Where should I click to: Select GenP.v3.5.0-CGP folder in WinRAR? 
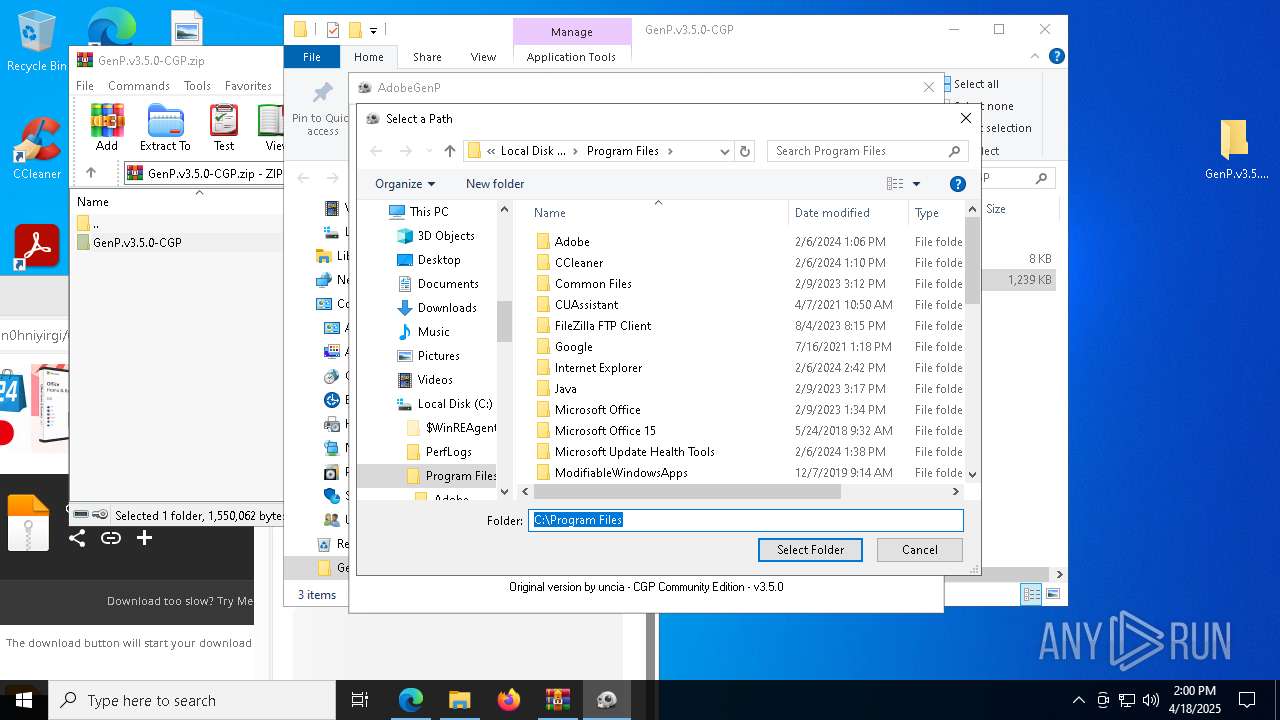click(137, 243)
